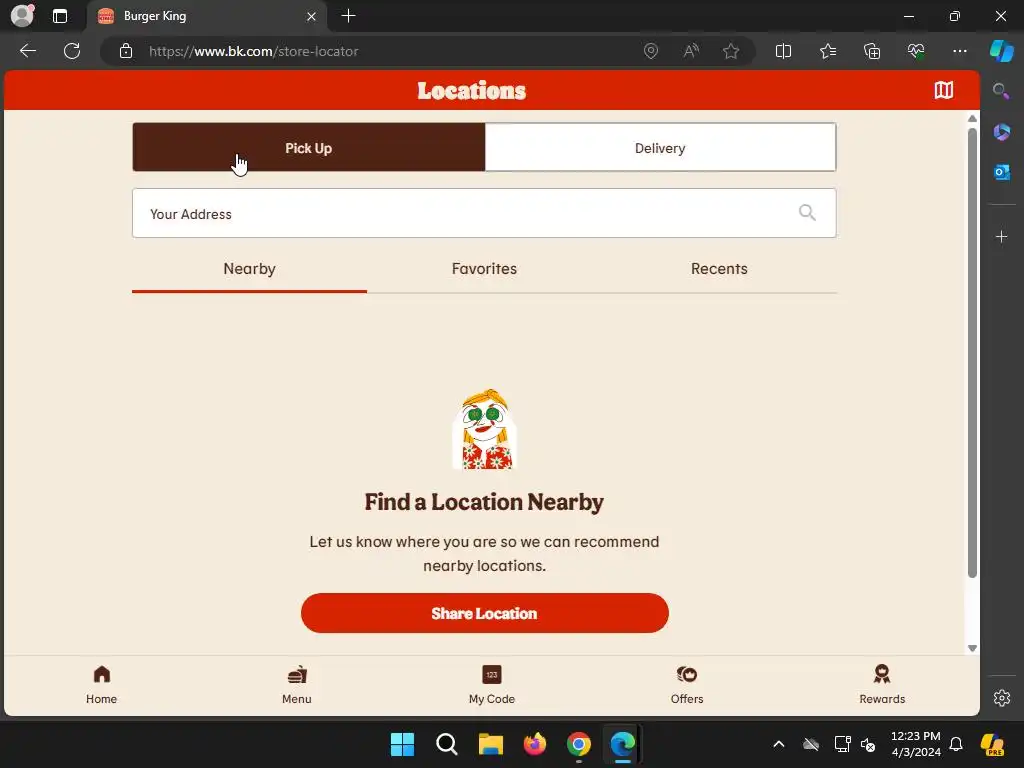Show hidden system tray icons

pyautogui.click(x=778, y=744)
